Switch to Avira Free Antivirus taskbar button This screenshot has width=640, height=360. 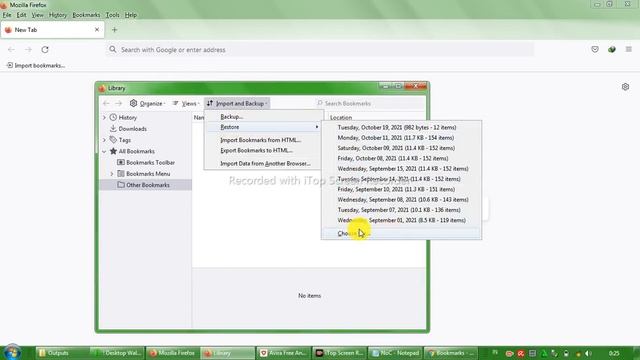(x=283, y=353)
